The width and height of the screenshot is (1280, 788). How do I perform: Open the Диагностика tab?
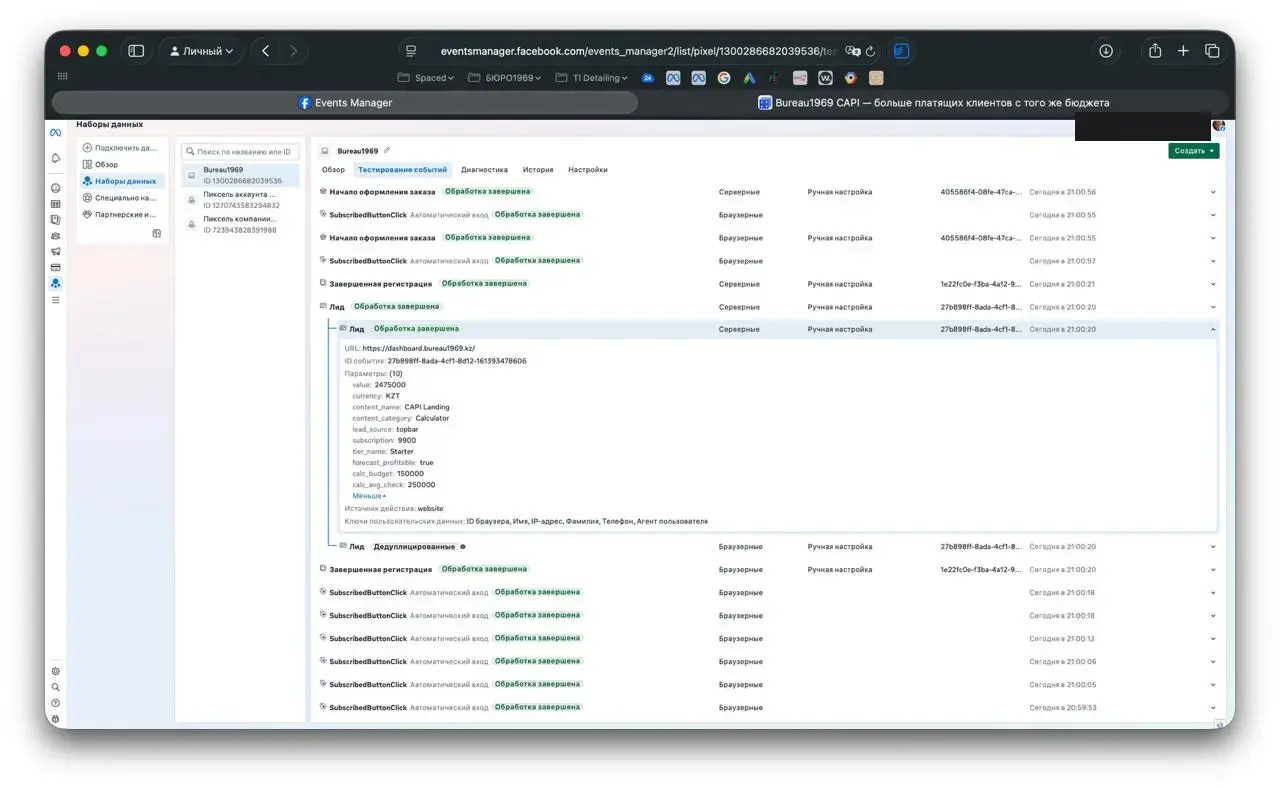click(484, 170)
